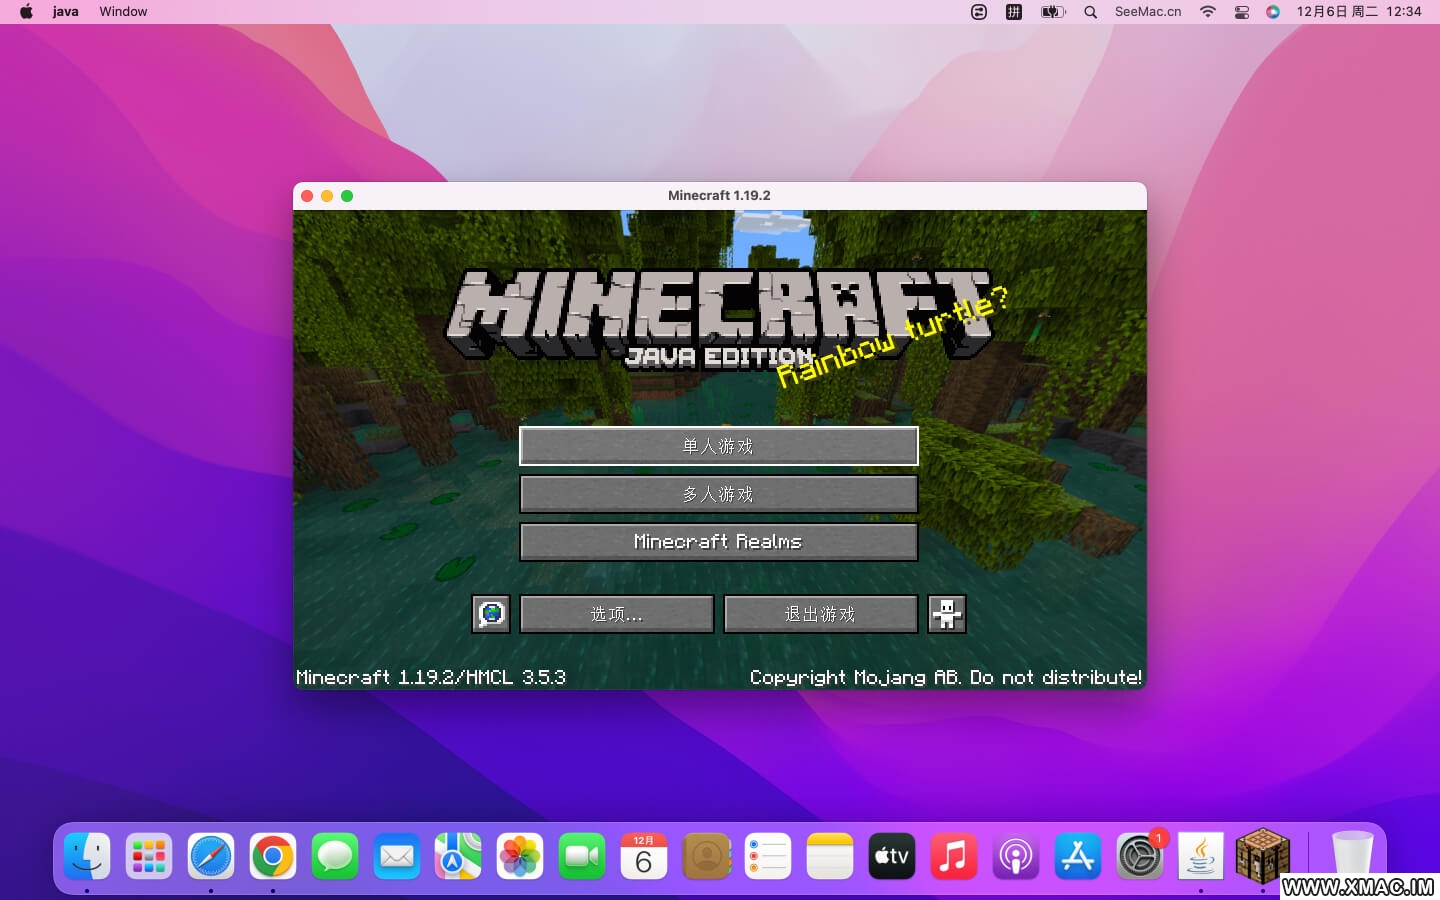Open Notes from the Dock
Screen dimensions: 1440x900
[x=830, y=857]
